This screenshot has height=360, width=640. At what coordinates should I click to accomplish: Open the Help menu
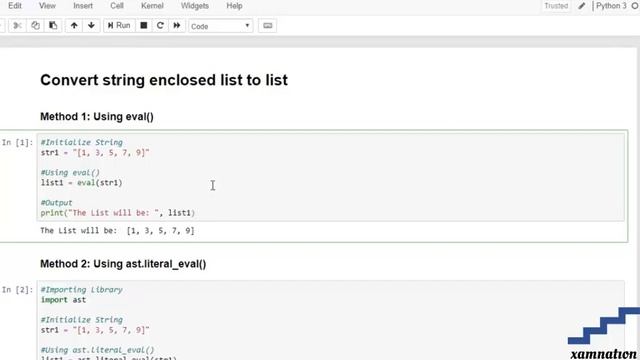[x=234, y=6]
